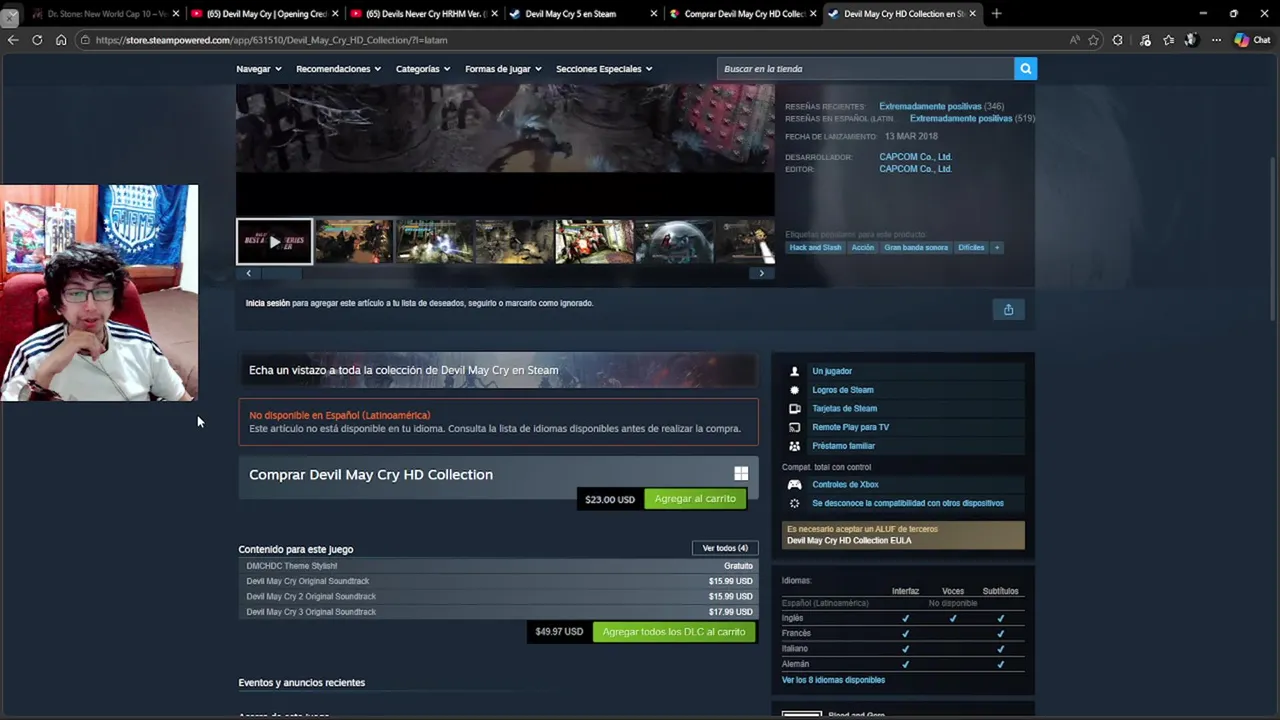This screenshot has height=720, width=1280.
Task: Click the read aloud icon in address bar
Action: pos(1075,40)
